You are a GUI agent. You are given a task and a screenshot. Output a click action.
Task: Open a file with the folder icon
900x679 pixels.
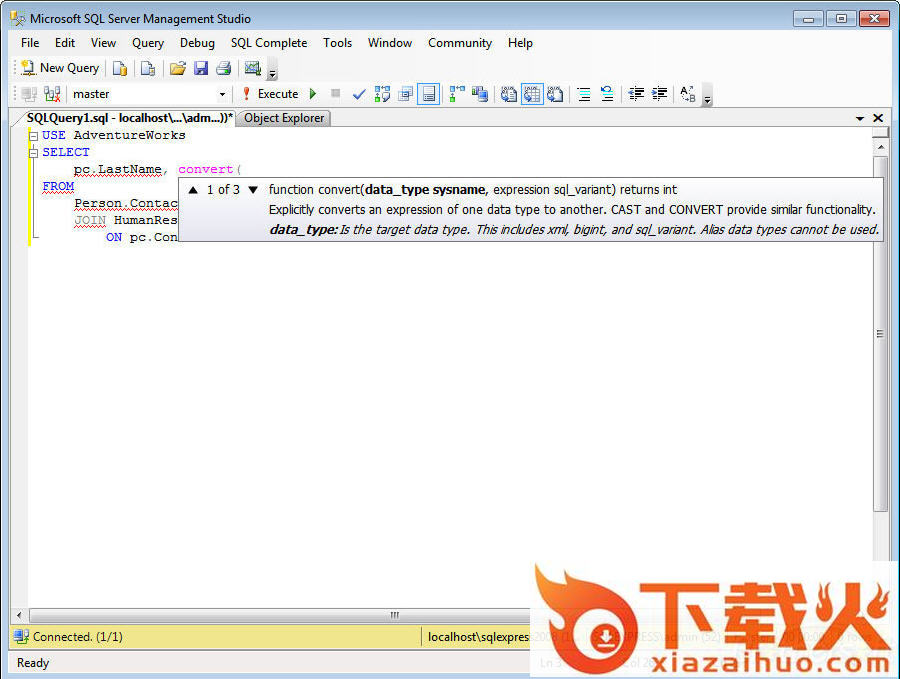point(178,68)
